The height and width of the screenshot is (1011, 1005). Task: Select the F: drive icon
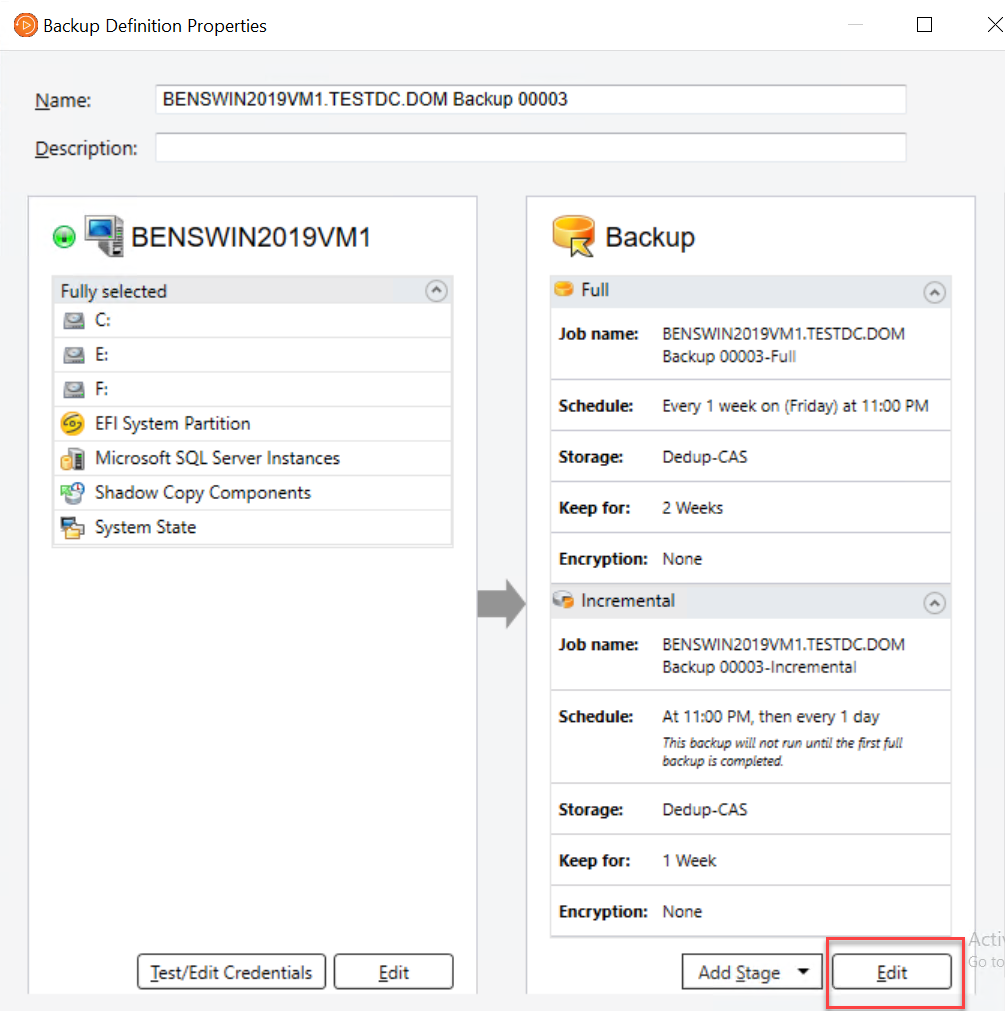click(73, 389)
